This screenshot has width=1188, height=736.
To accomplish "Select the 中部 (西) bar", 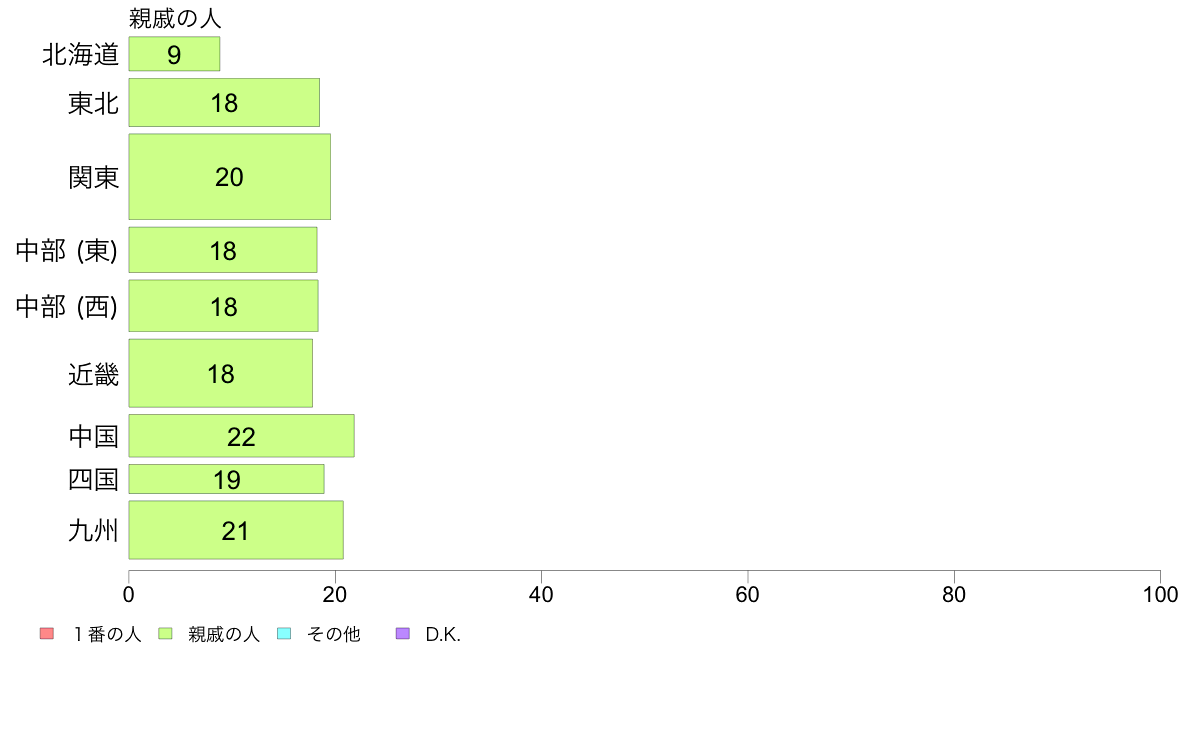I will (224, 305).
